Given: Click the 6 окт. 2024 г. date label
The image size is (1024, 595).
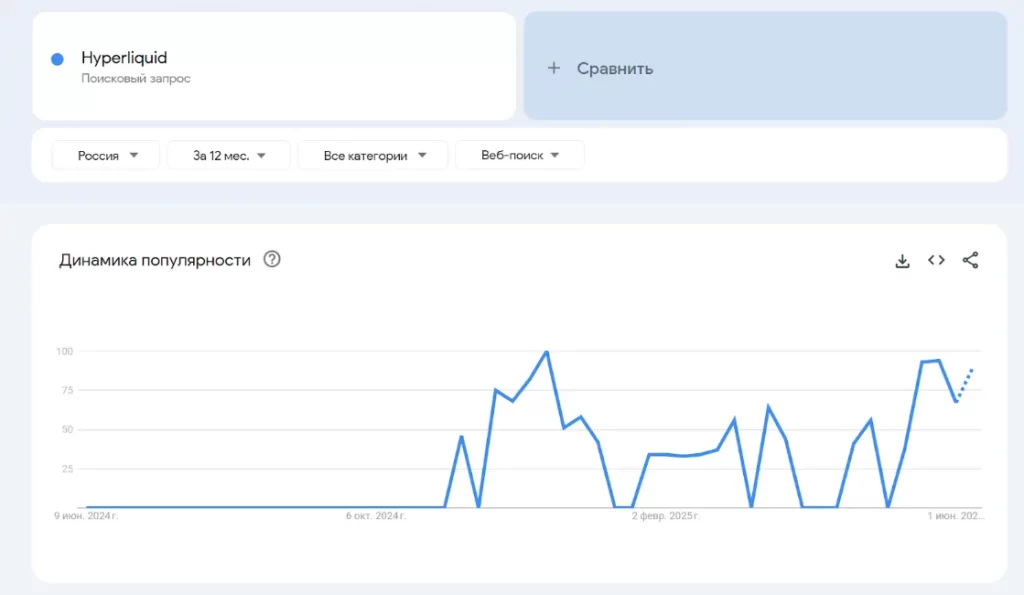Looking at the screenshot, I should pos(376,516).
